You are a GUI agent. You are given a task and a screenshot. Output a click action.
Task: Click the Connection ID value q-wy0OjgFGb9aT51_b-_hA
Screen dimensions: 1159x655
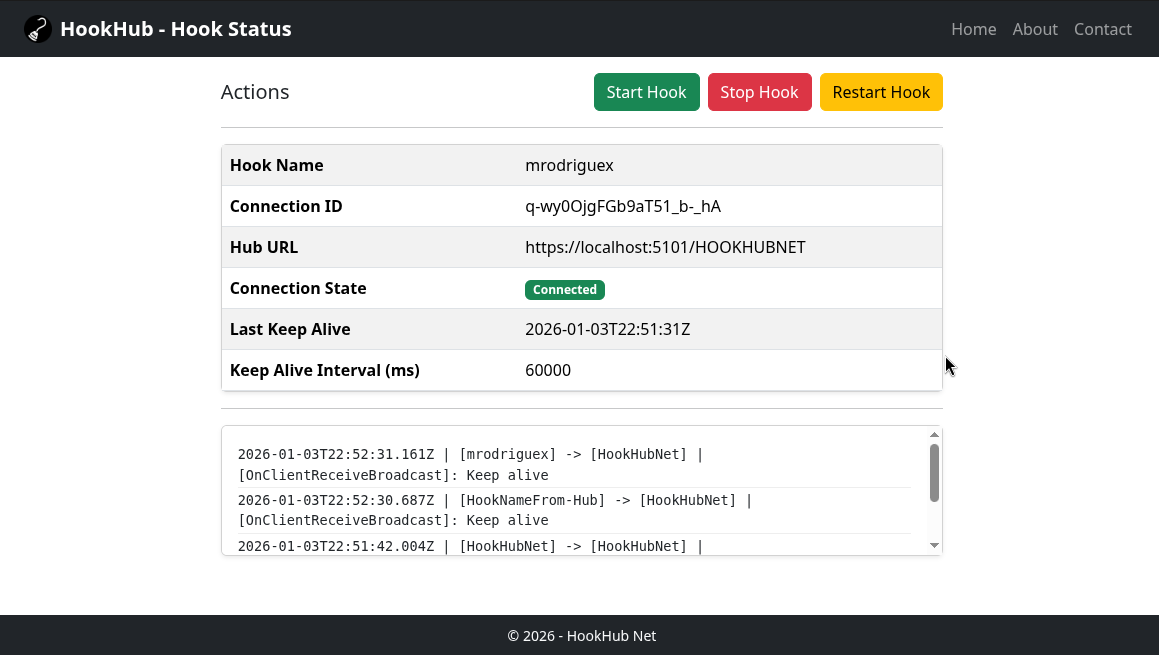pyautogui.click(x=623, y=206)
